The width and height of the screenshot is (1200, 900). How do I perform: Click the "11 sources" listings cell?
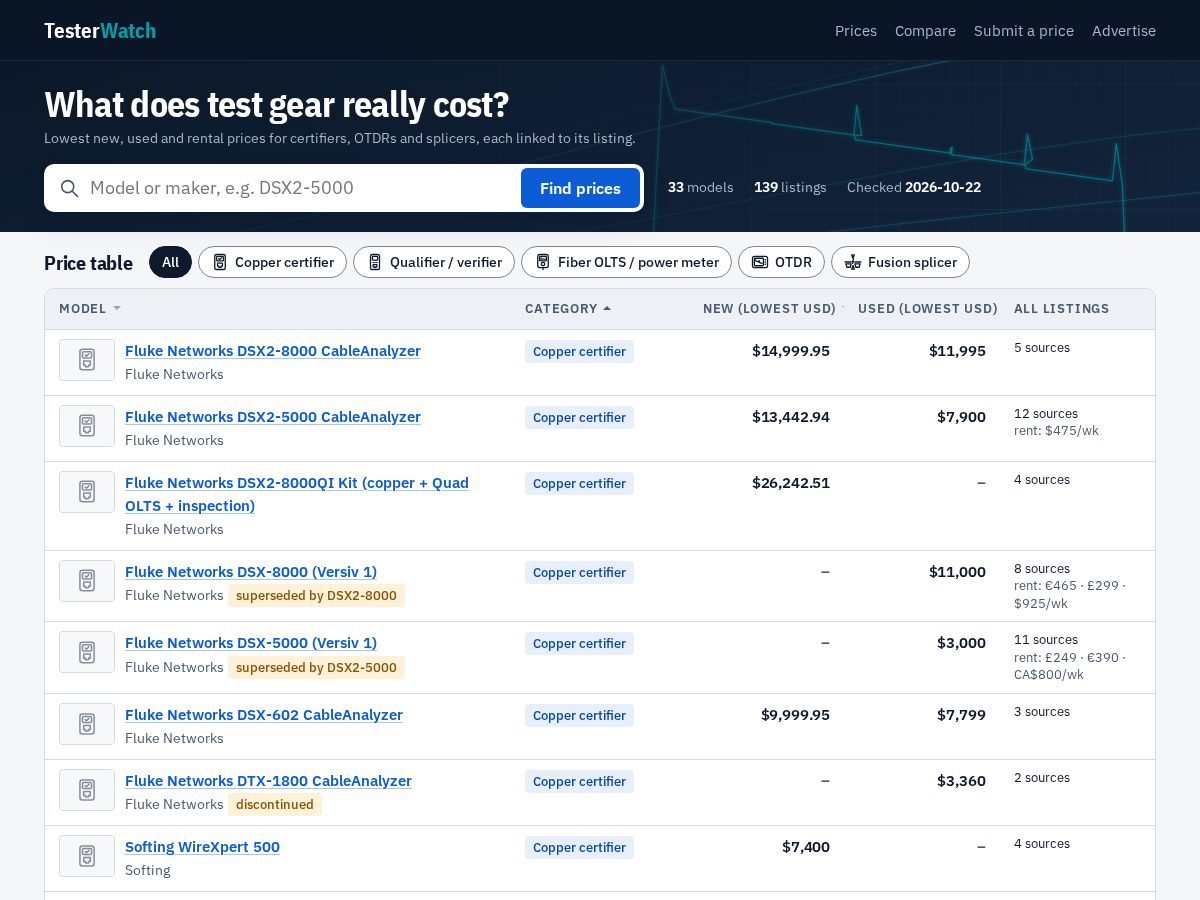pos(1046,640)
